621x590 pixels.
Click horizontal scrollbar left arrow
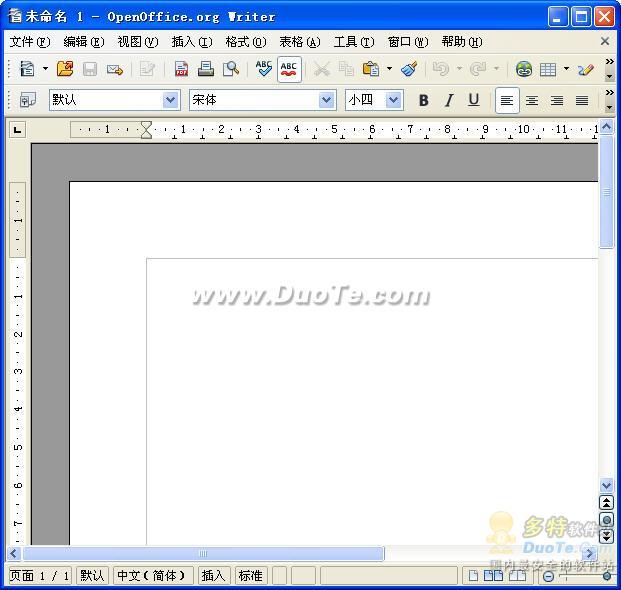click(x=14, y=553)
